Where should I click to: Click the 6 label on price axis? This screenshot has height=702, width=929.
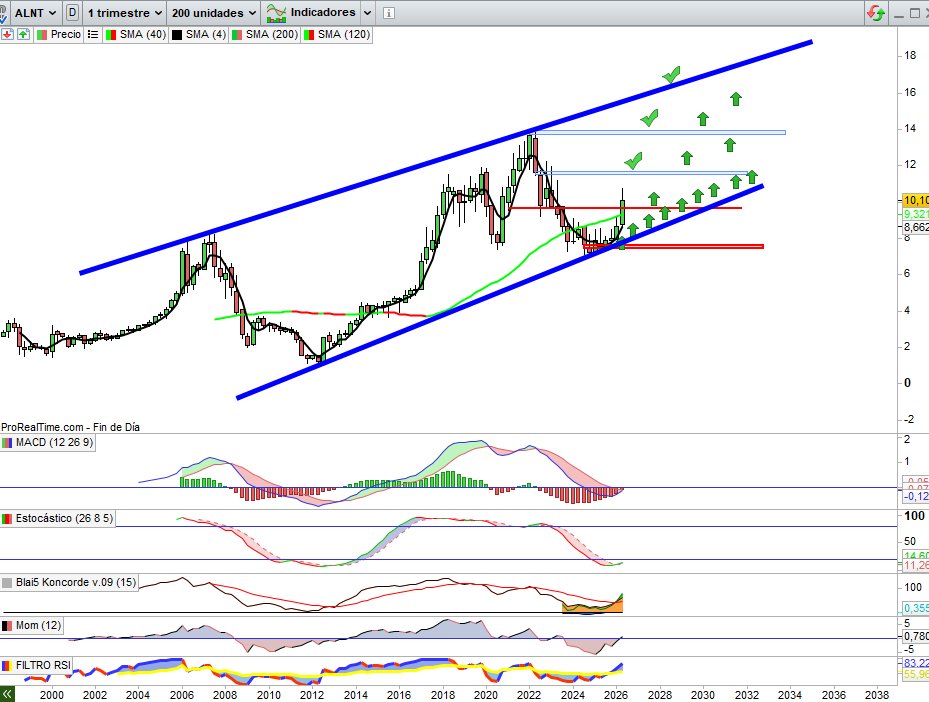(907, 273)
